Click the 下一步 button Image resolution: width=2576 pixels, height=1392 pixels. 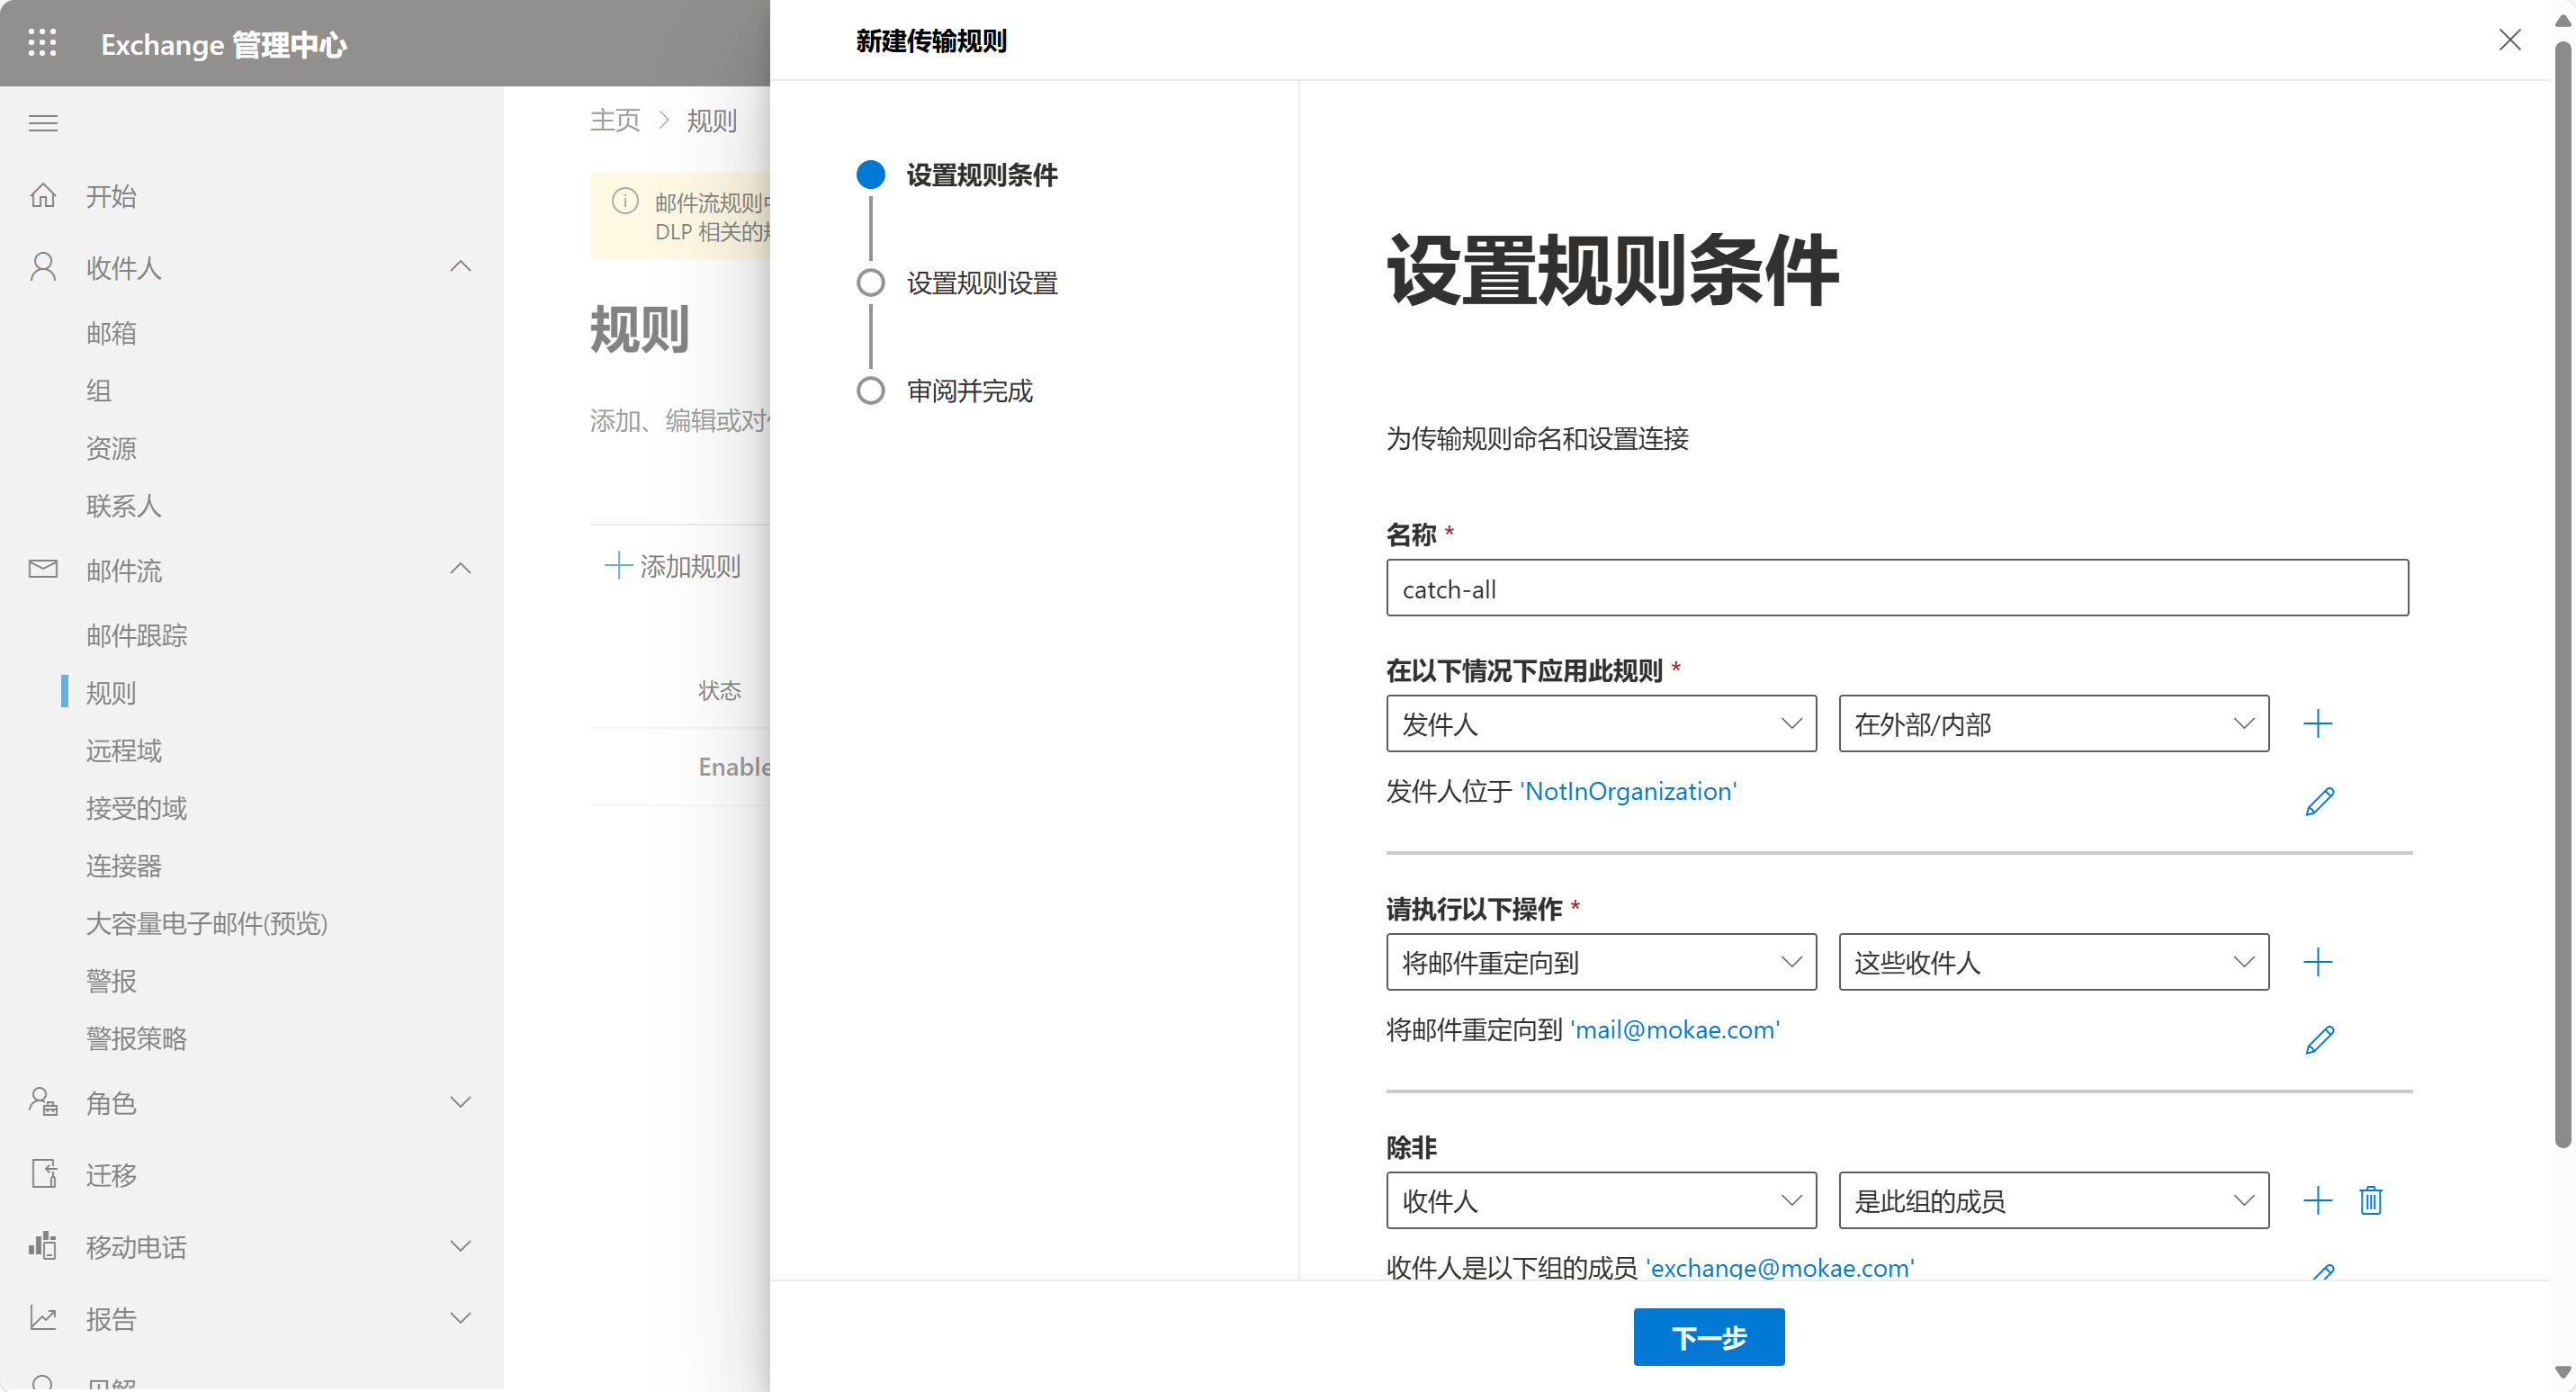(x=1709, y=1337)
